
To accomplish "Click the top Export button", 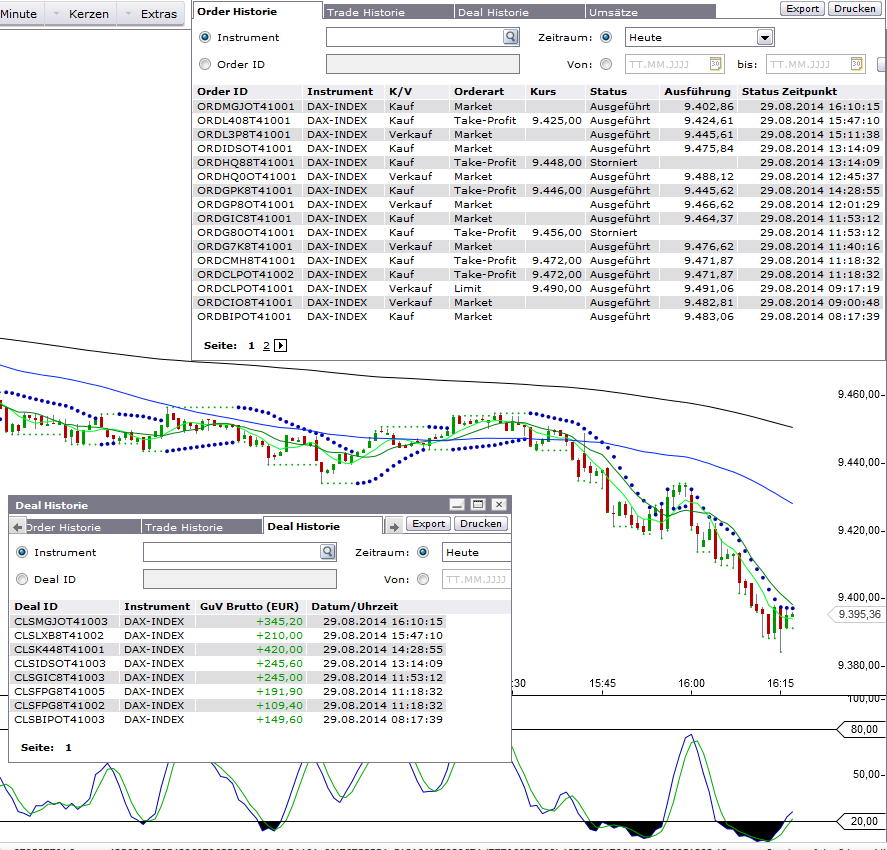I will (x=802, y=8).
